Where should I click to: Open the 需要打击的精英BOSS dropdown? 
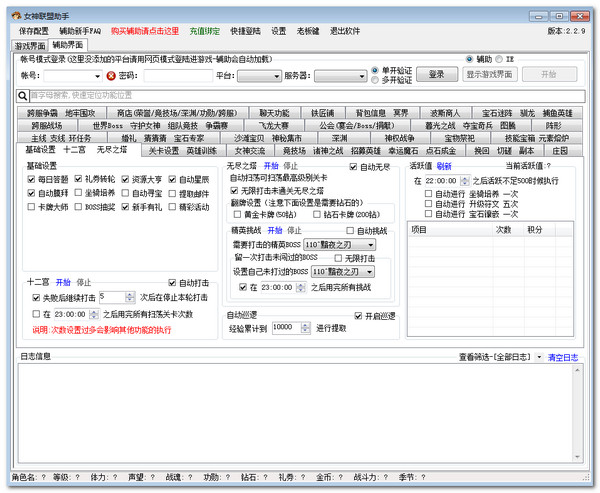pyautogui.click(x=370, y=244)
